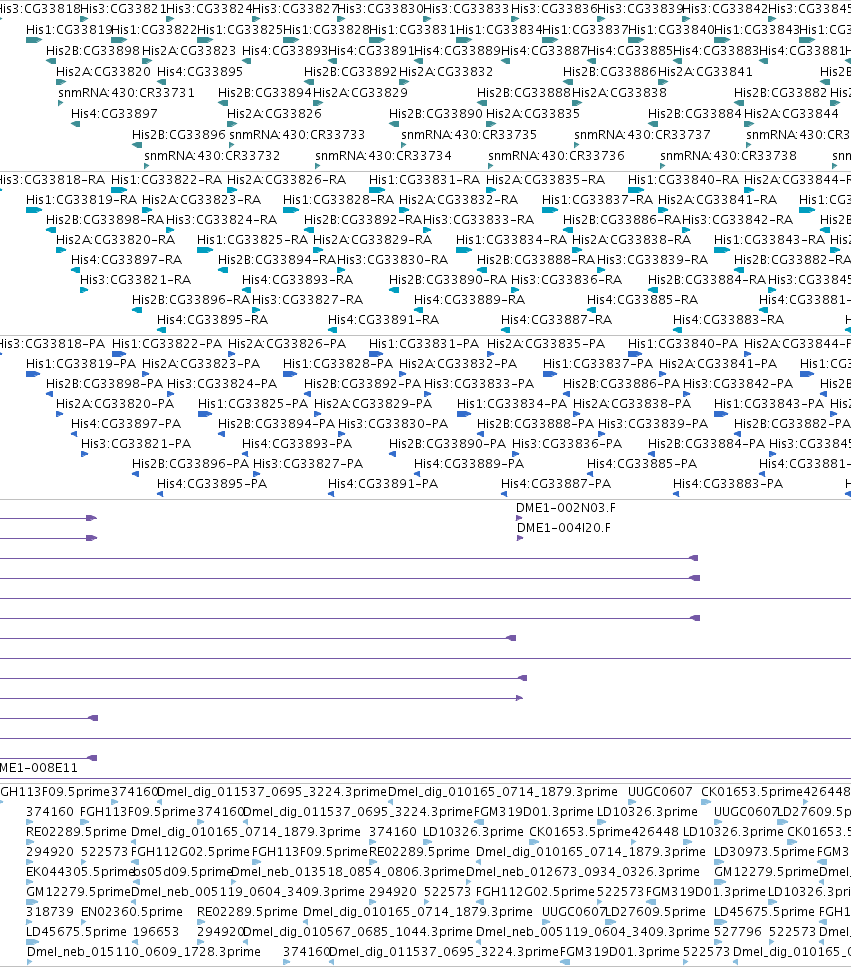Click the snmRNA:430:CR33736 label
This screenshot has width=851, height=967.
click(556, 155)
